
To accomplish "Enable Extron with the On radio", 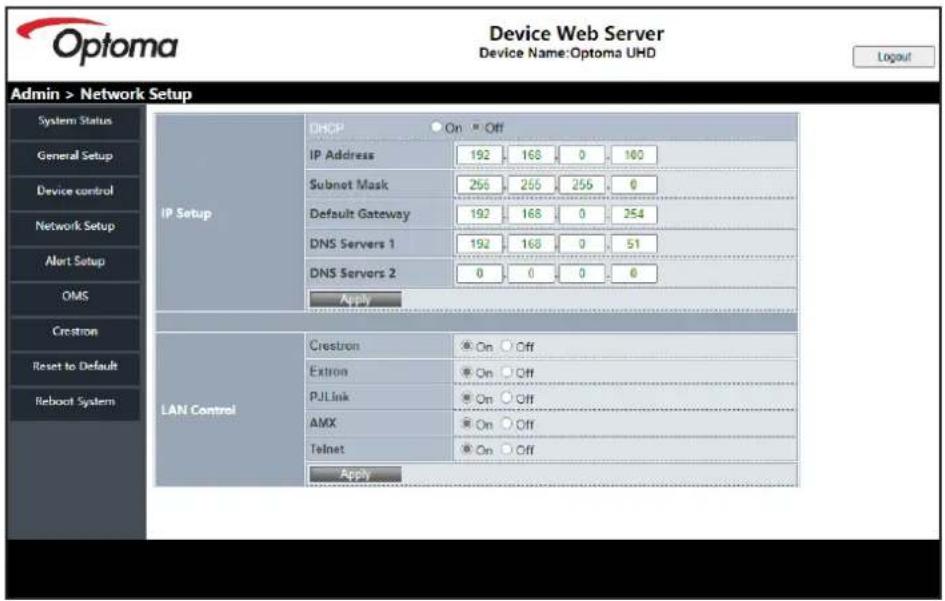I will coord(466,372).
